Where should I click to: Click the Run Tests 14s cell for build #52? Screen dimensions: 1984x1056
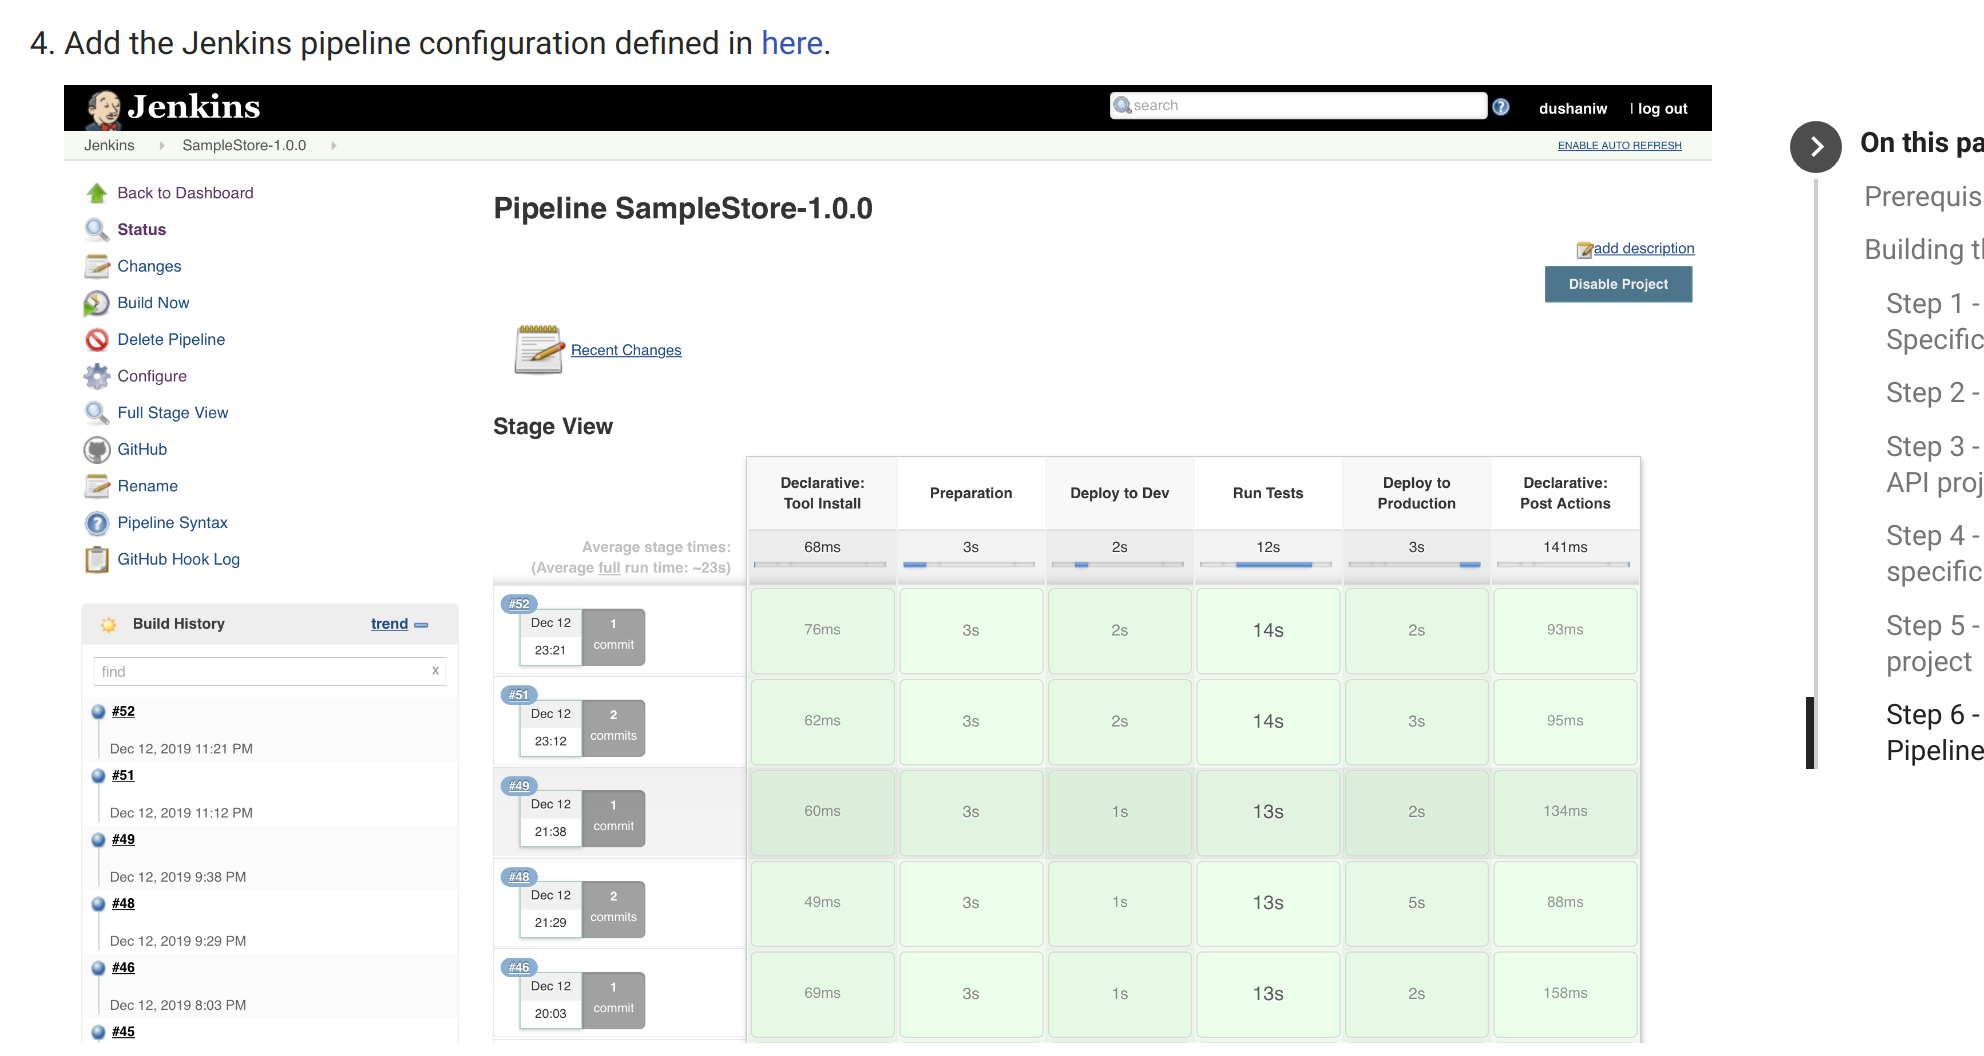[1268, 631]
